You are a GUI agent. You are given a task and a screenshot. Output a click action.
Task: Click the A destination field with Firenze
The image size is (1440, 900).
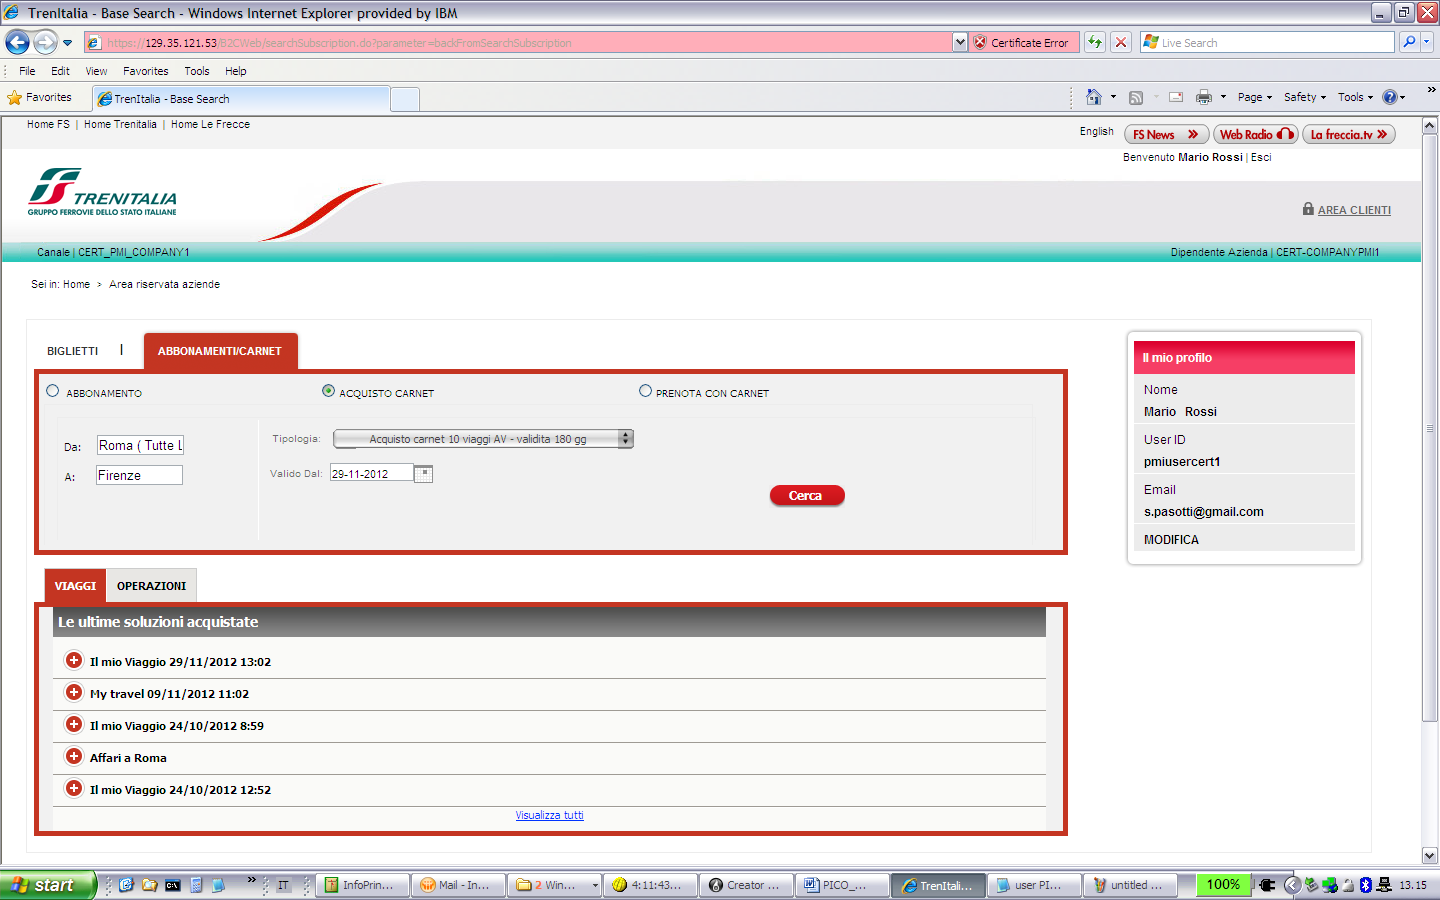tap(139, 475)
